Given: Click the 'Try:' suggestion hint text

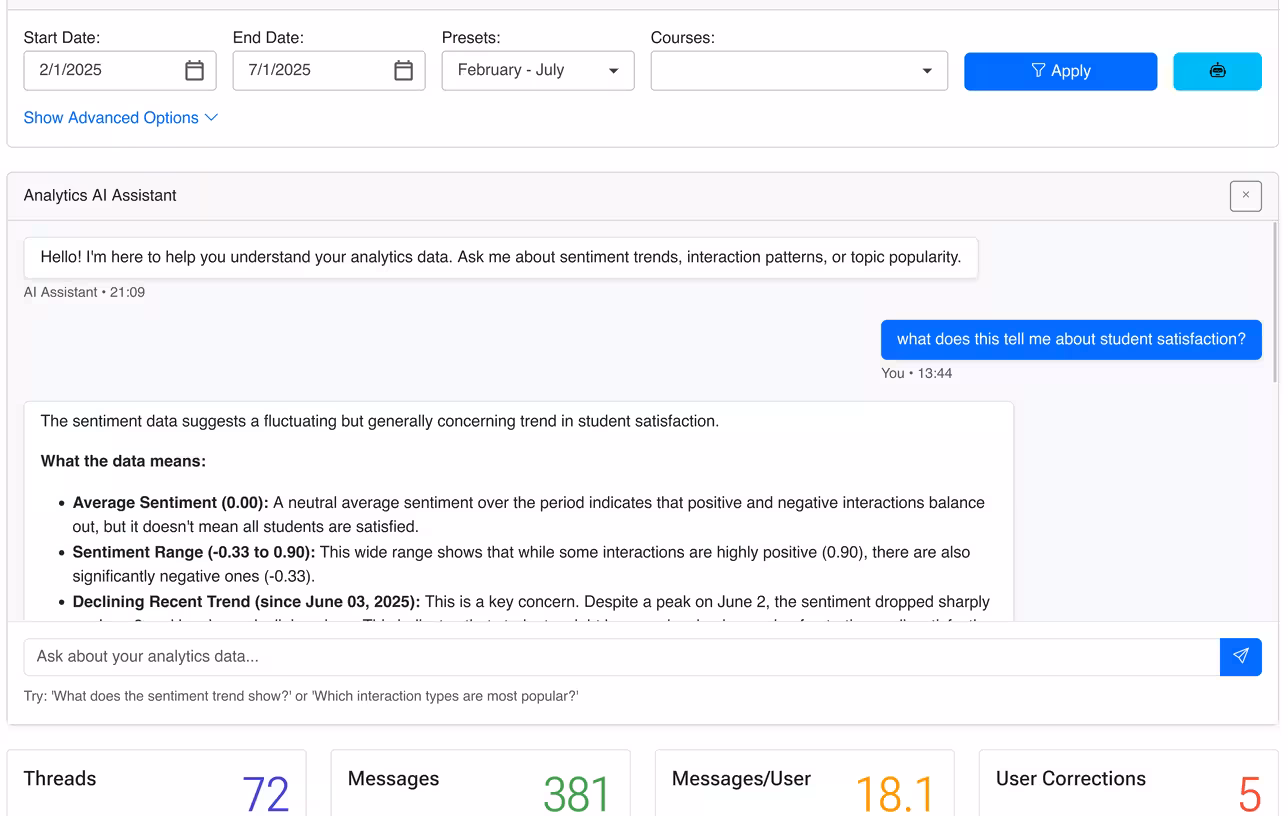Looking at the screenshot, I should [x=301, y=696].
